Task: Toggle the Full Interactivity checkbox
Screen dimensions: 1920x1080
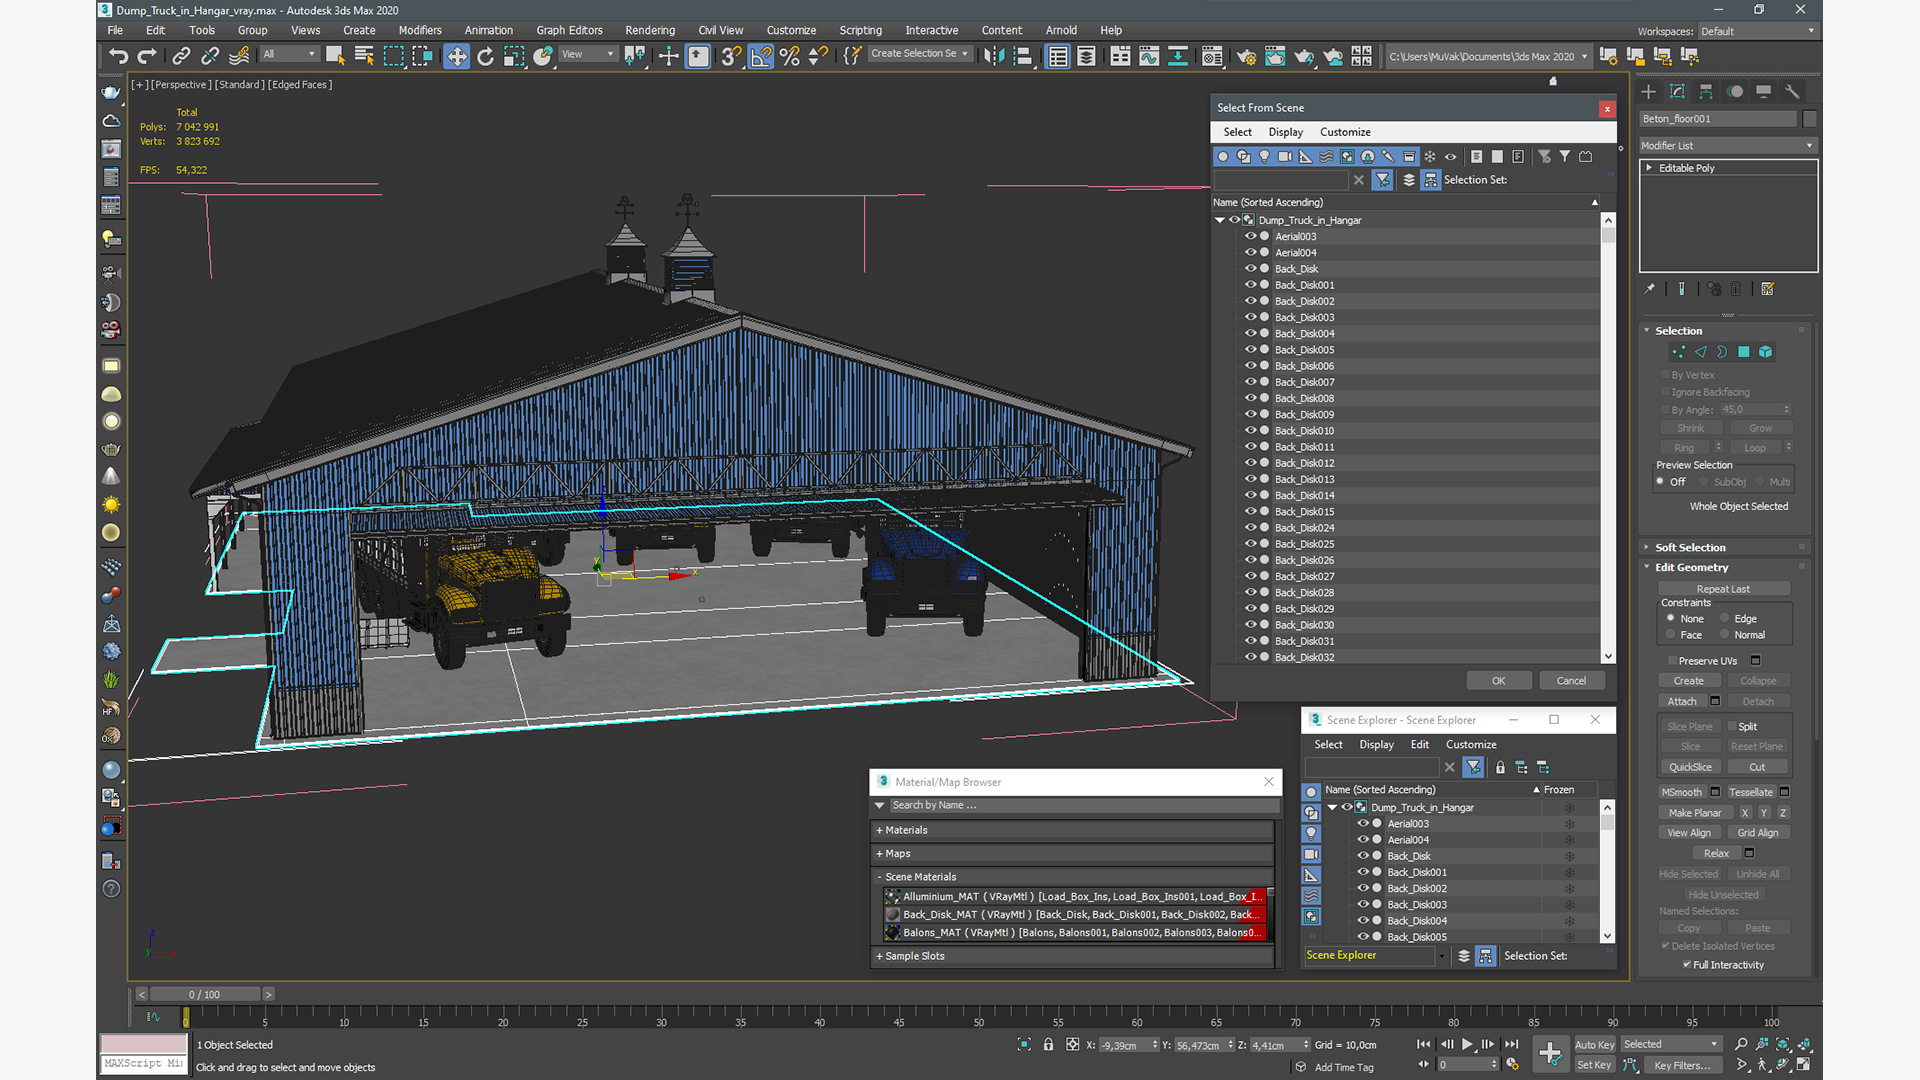Action: coord(1687,965)
